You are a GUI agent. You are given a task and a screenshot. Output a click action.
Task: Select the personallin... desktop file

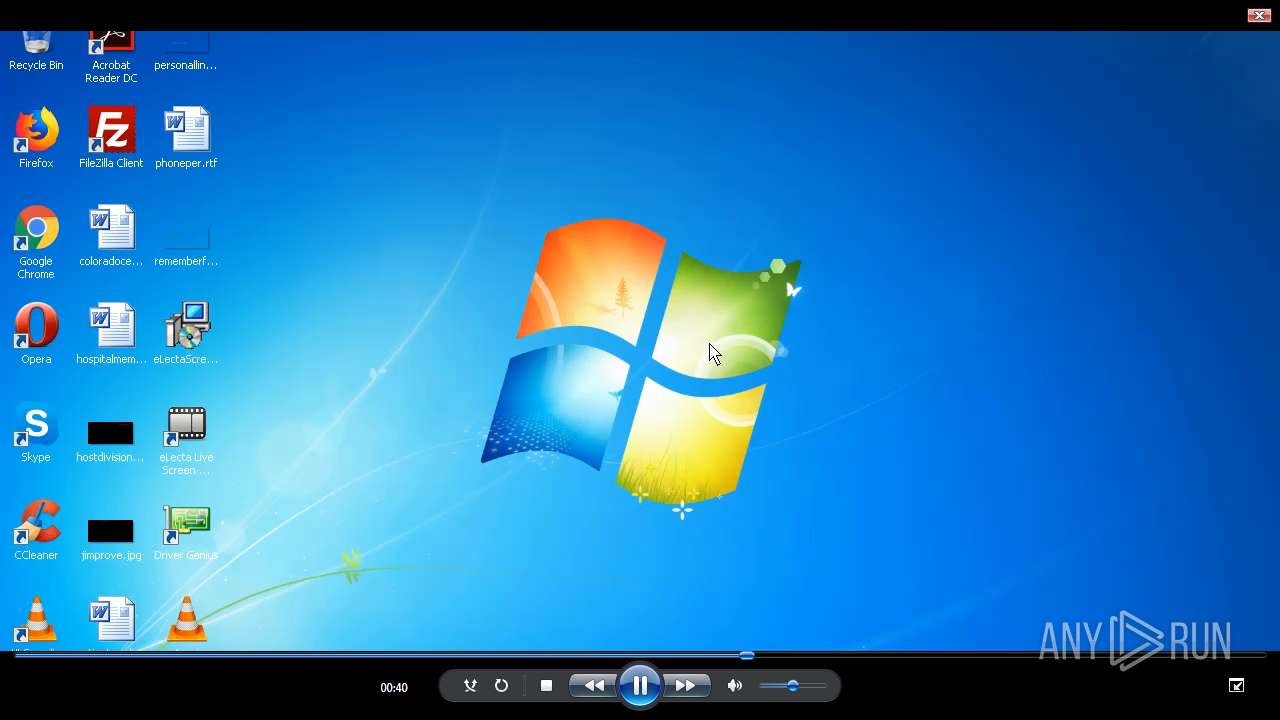[186, 52]
